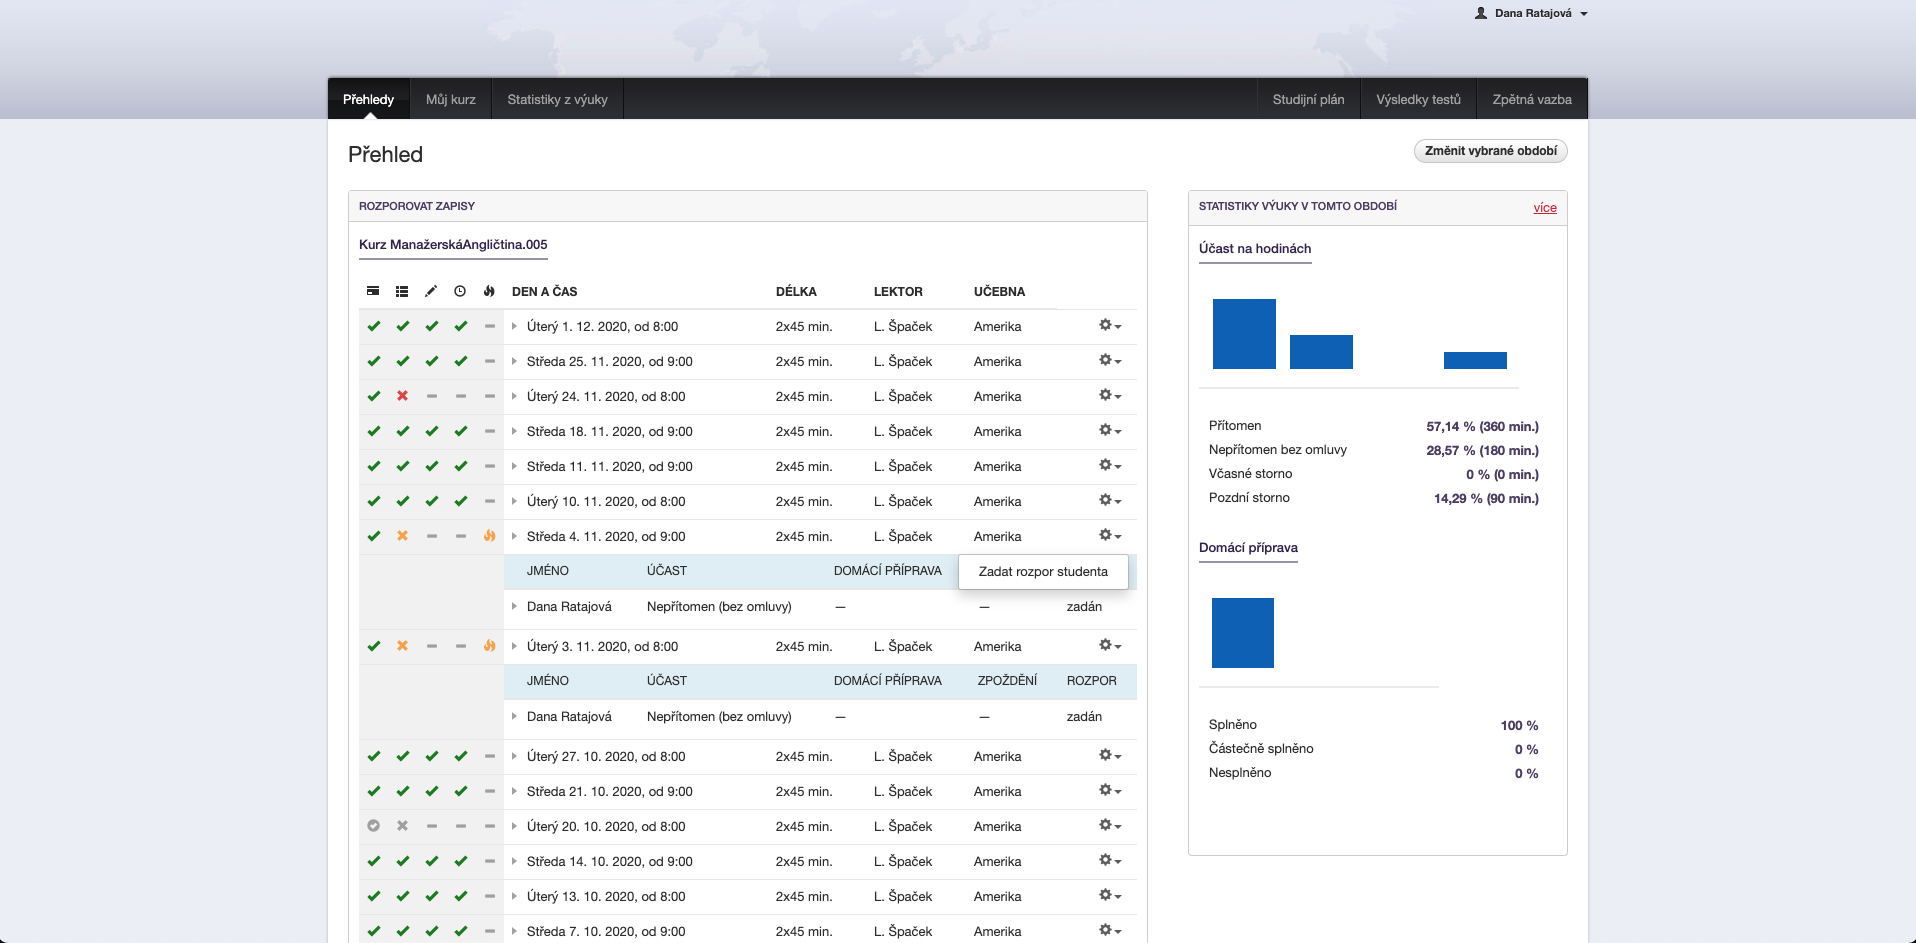Viewport: 1916px width, 943px height.
Task: Click Amerika classroom in Středa 25. 11. row
Action: point(997,361)
